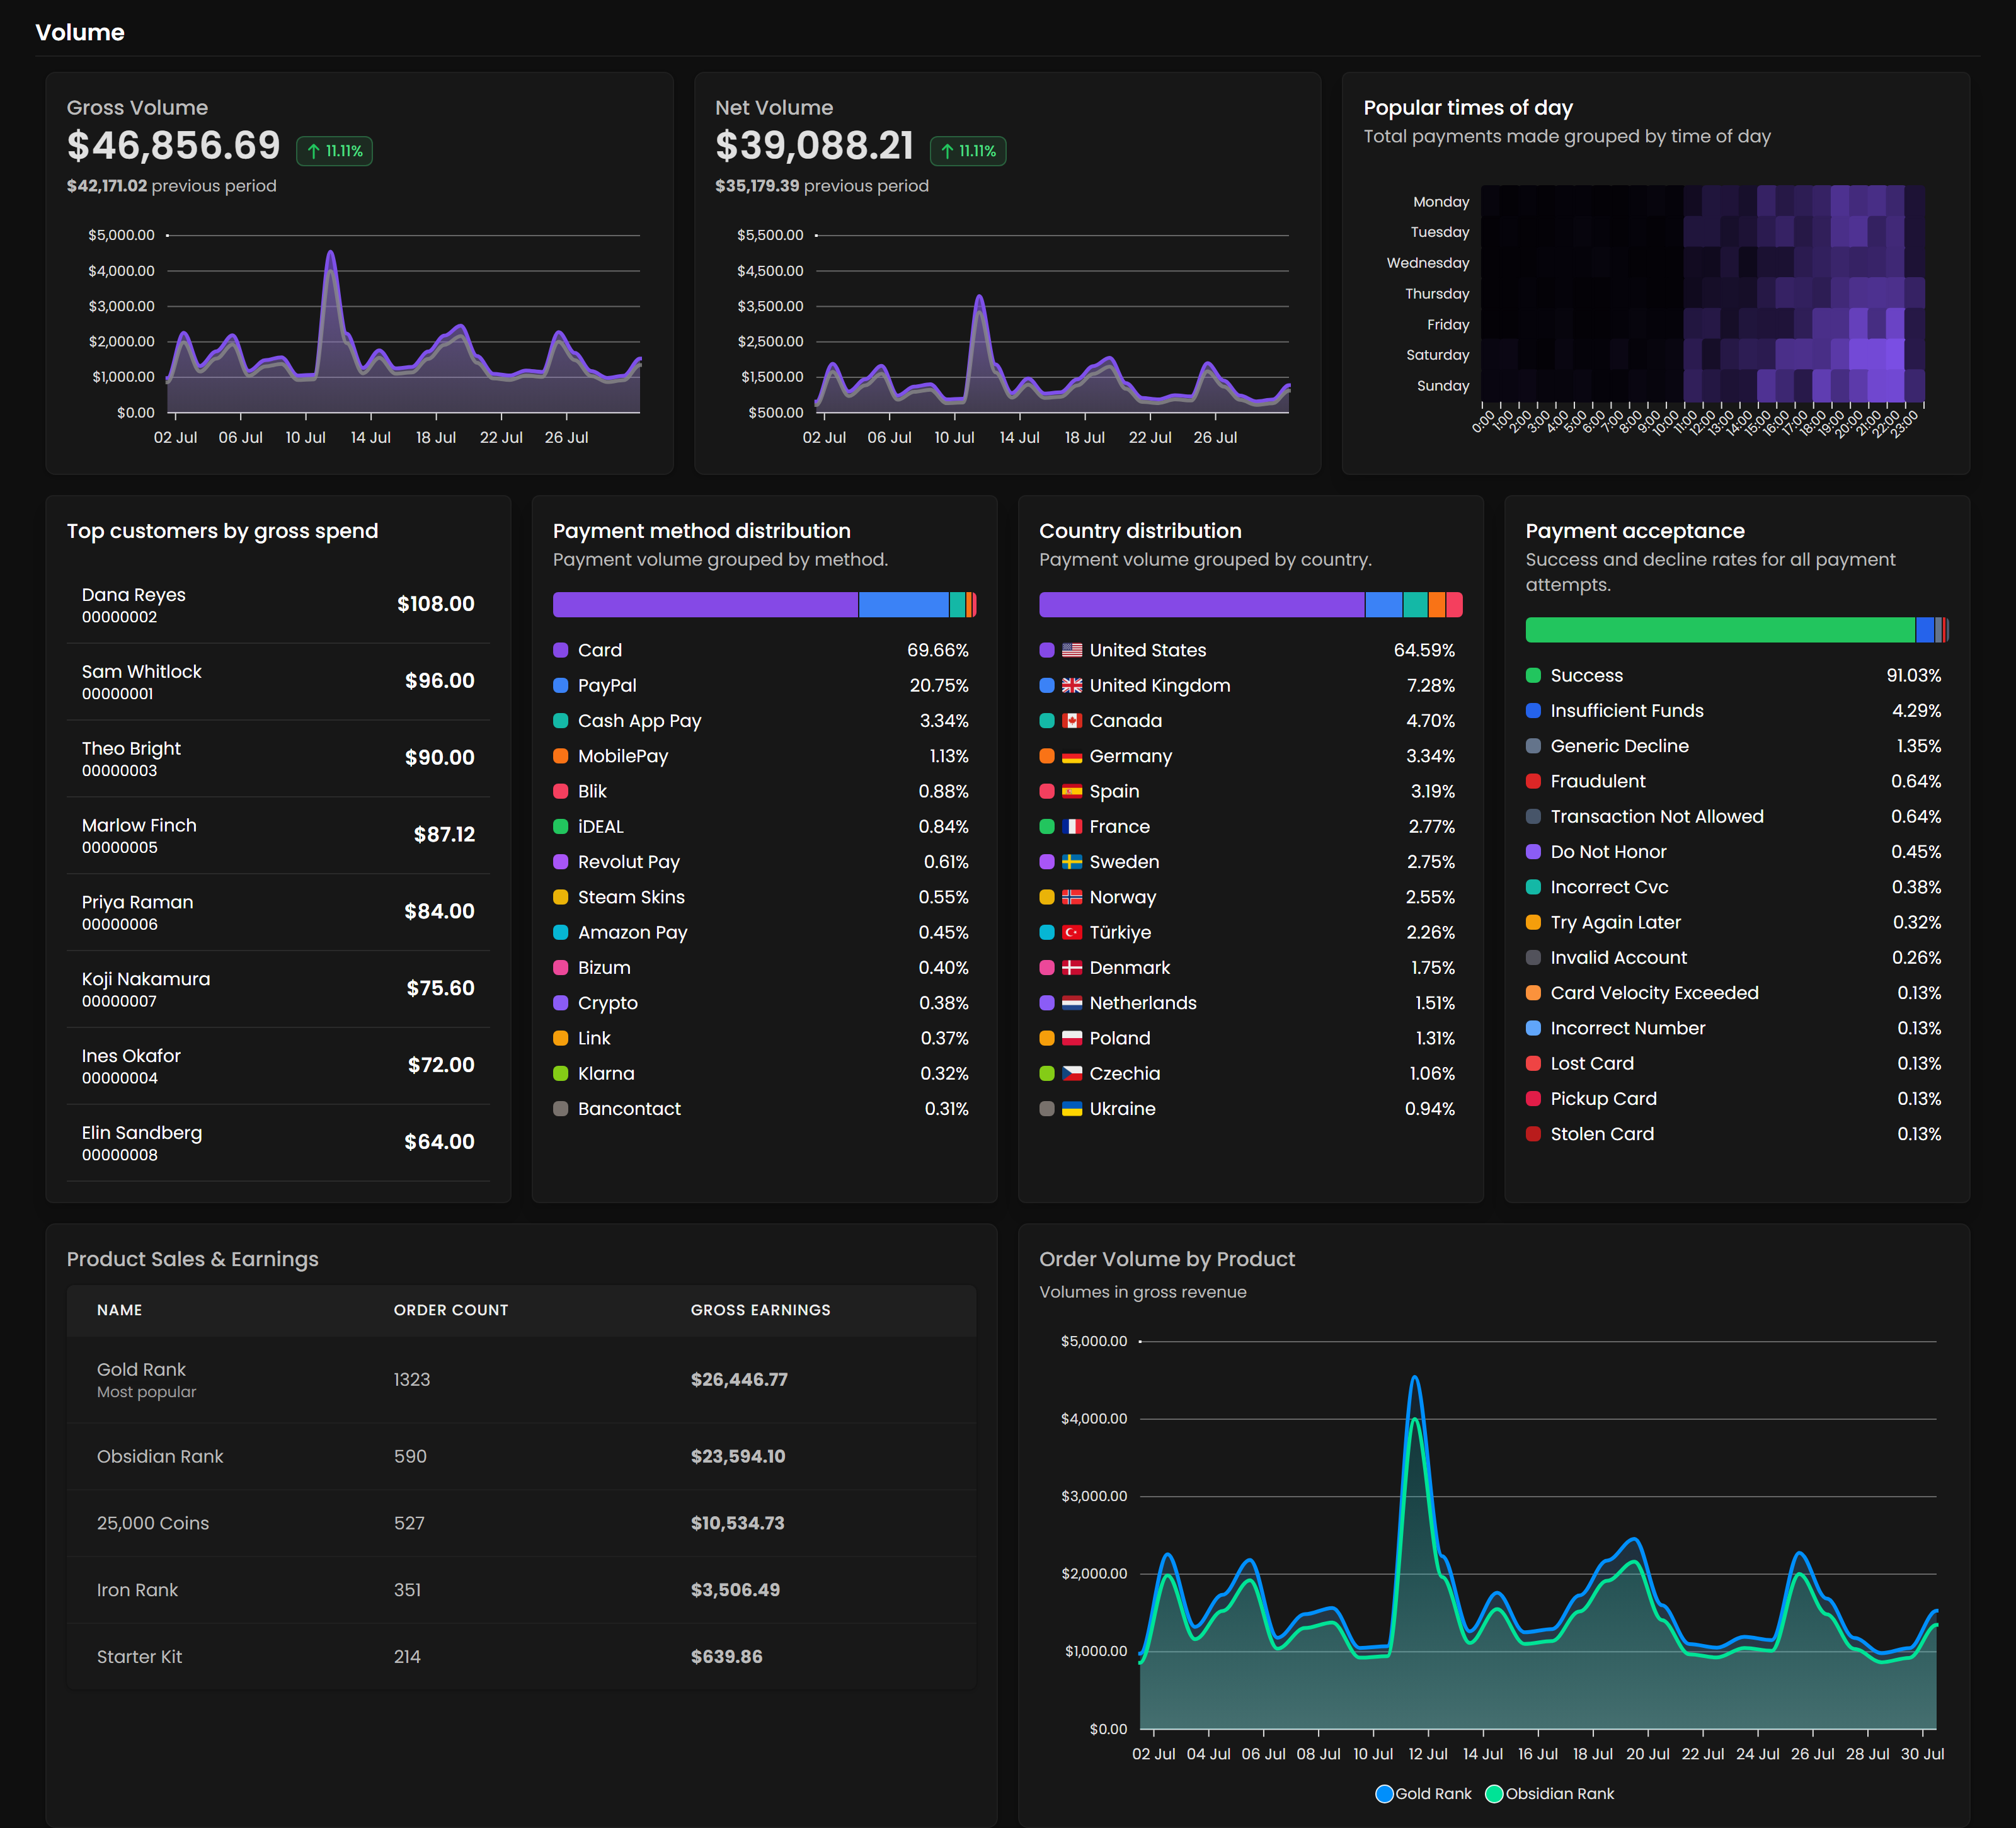Click the Spain flag icon

click(1071, 791)
